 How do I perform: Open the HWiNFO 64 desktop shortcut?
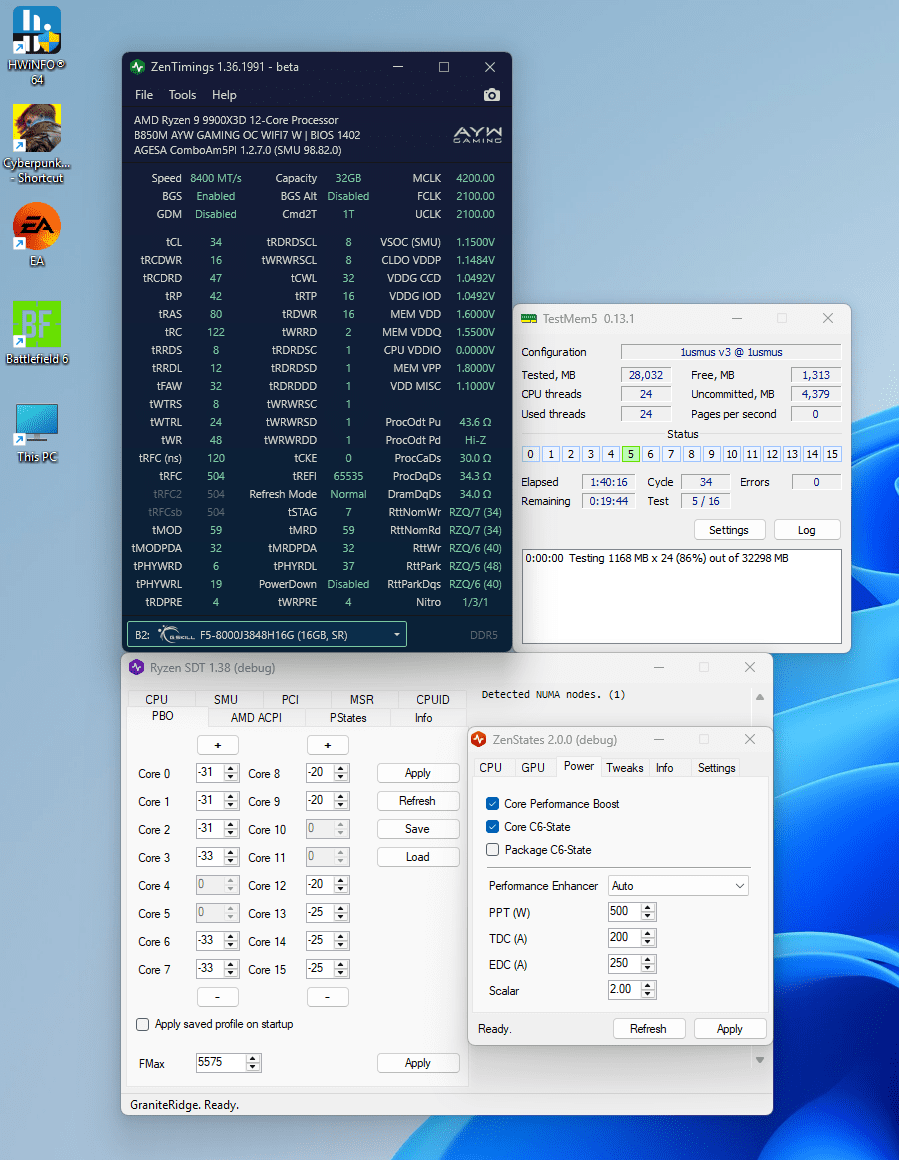click(x=37, y=31)
